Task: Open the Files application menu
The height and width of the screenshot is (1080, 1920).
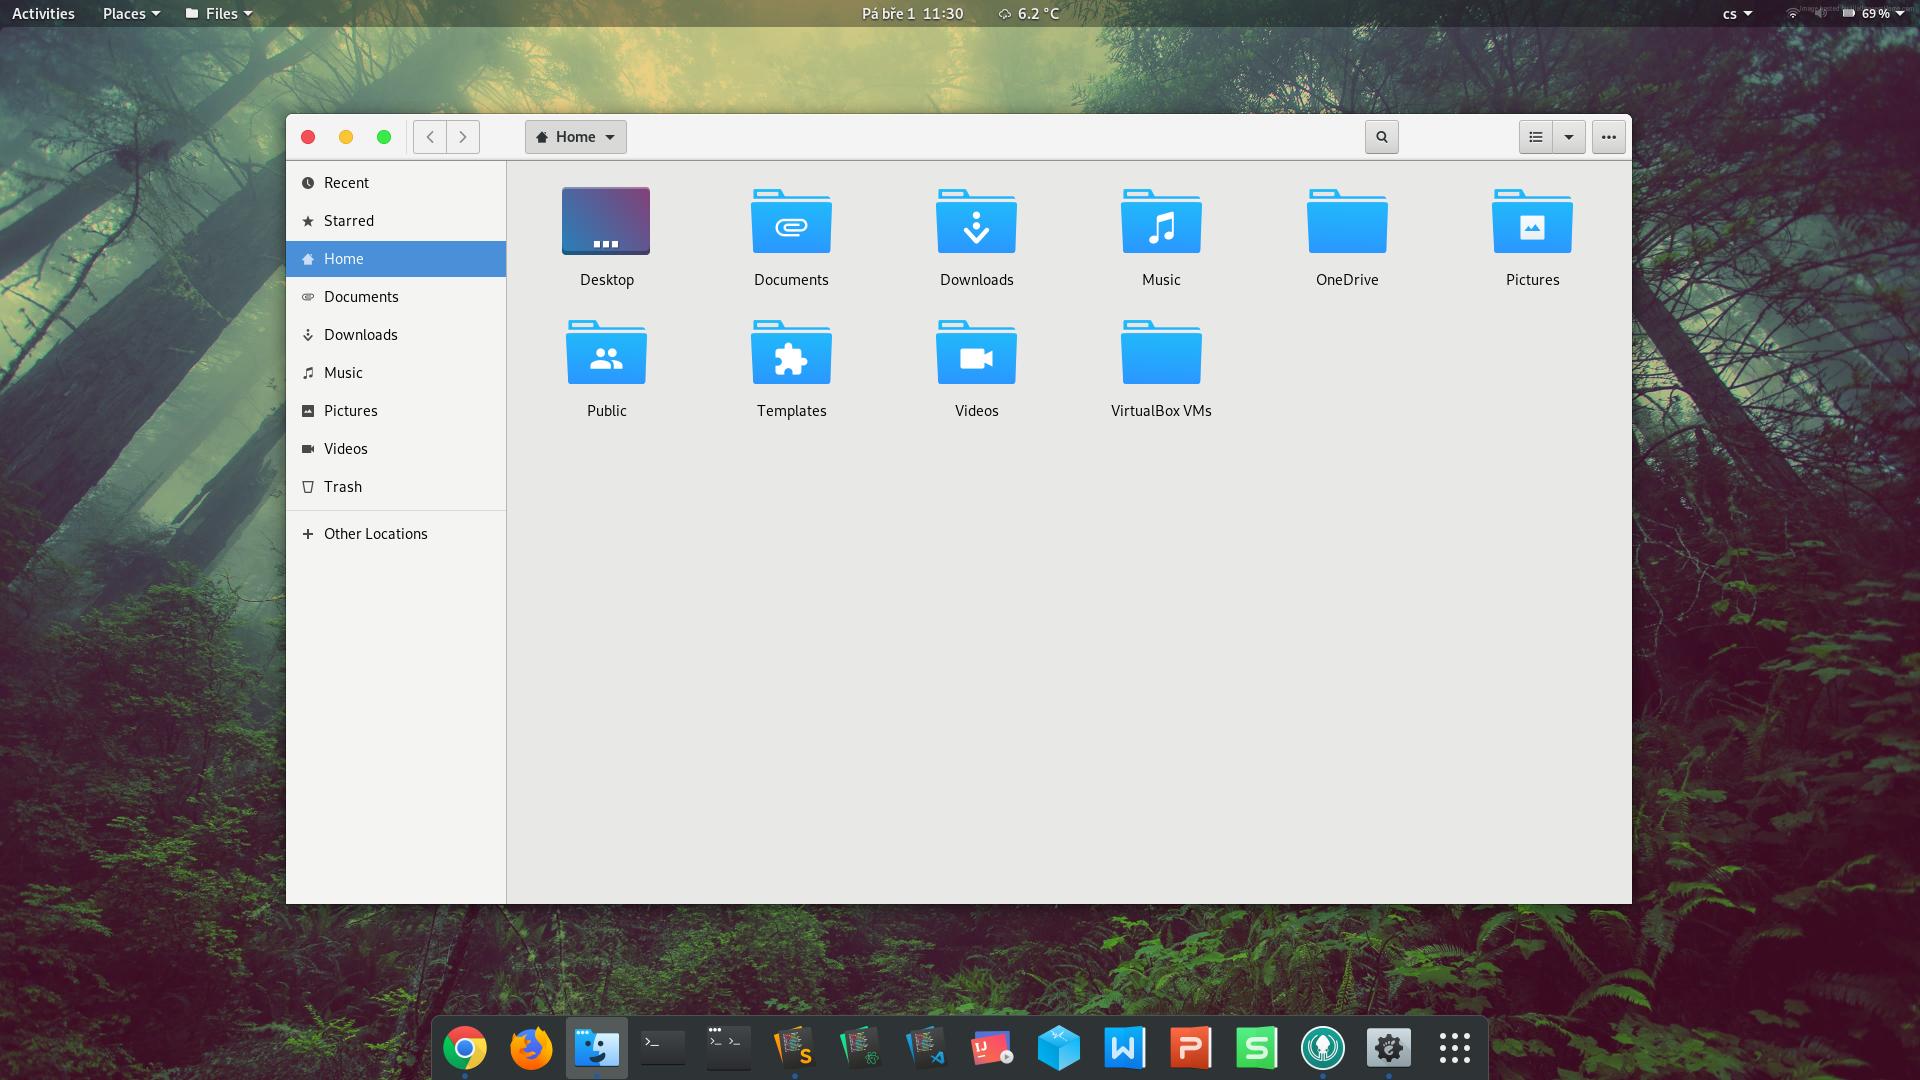Action: coord(219,13)
